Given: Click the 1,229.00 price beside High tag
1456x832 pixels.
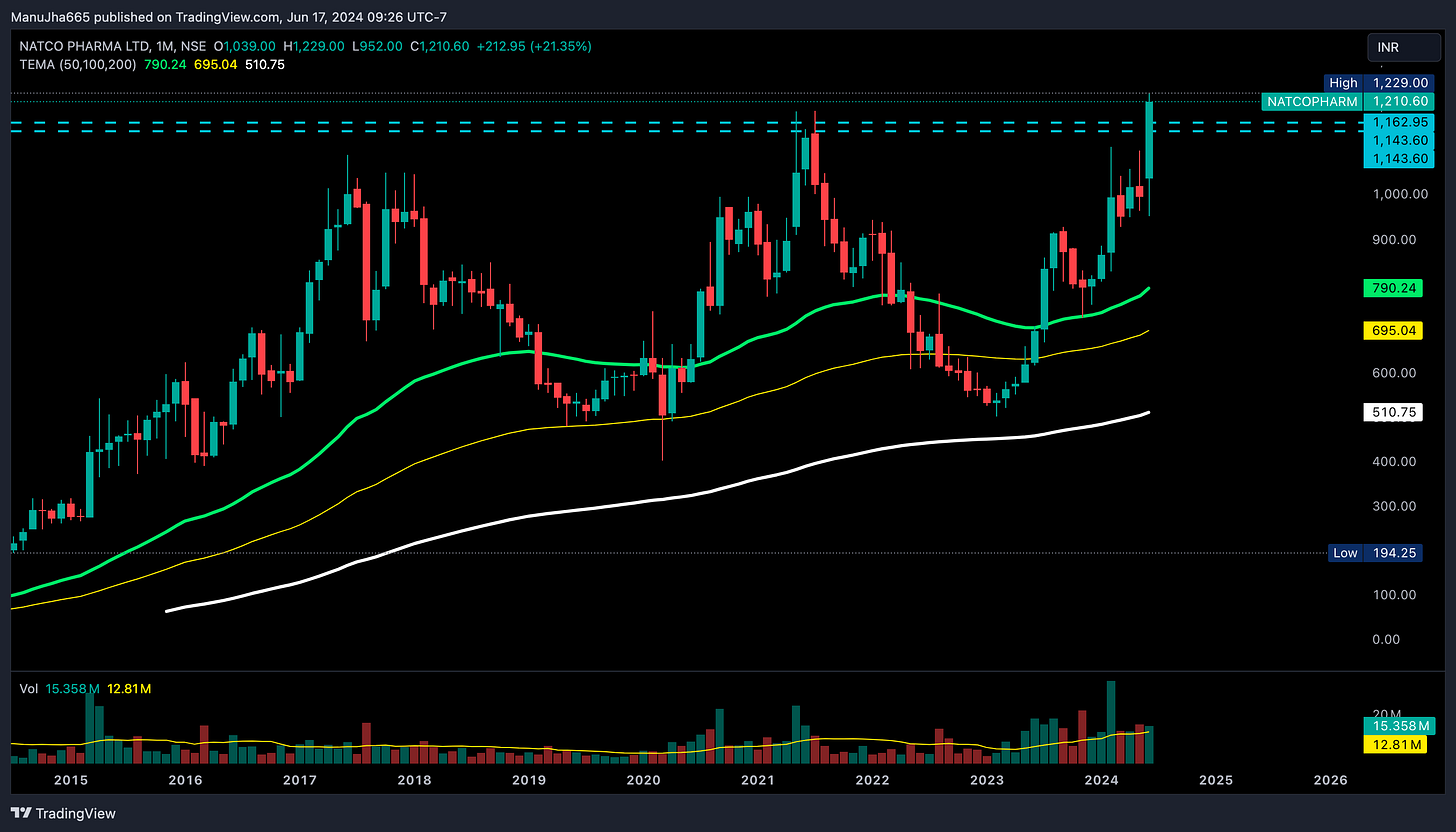Looking at the screenshot, I should coord(1398,83).
